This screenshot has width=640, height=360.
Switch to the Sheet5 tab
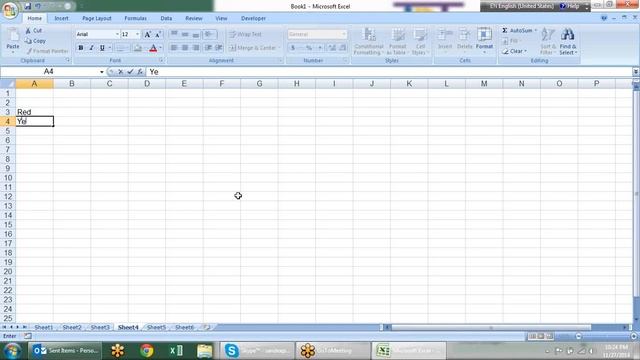click(156, 327)
